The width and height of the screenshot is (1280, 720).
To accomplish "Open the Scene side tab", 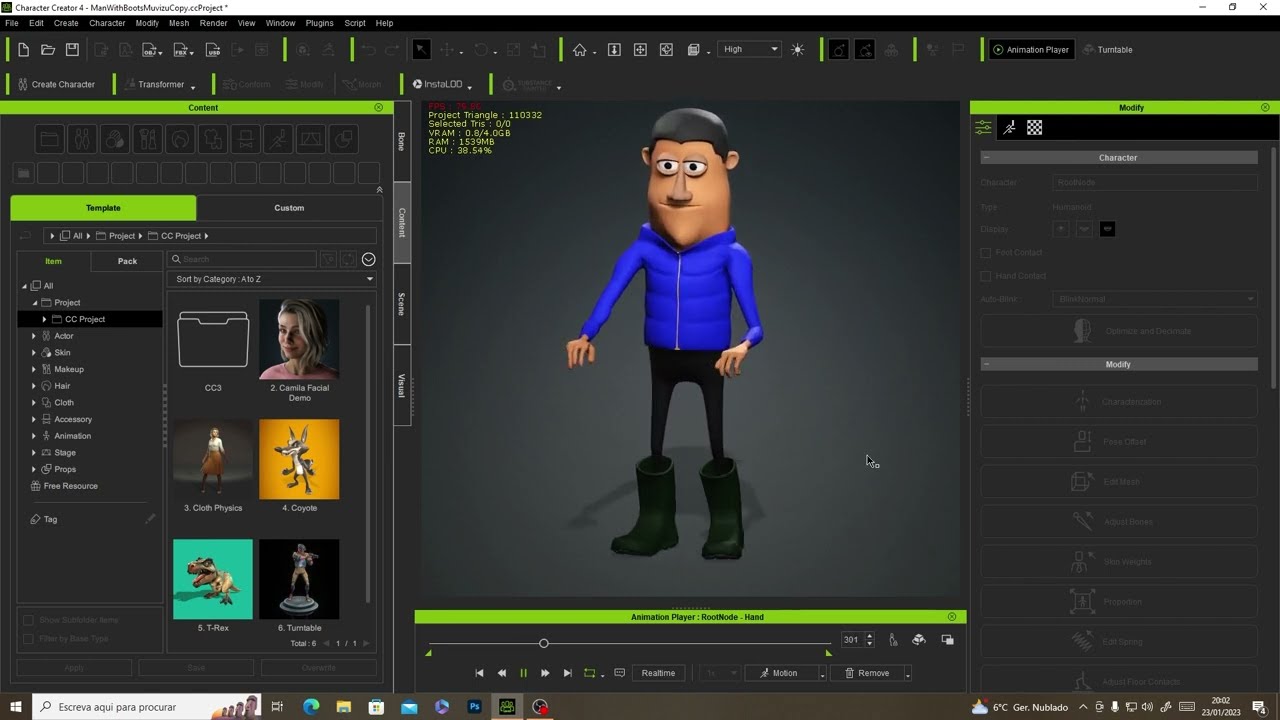I will [x=402, y=304].
